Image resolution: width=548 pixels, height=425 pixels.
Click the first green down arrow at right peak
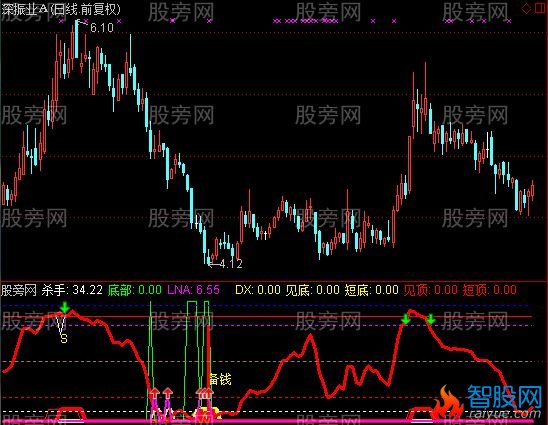(x=405, y=318)
